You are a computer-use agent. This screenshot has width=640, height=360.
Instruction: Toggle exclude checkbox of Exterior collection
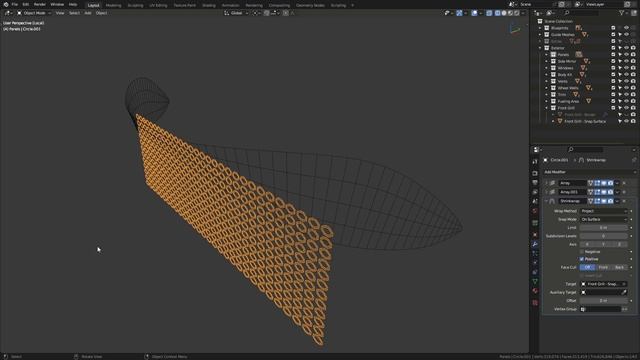pos(613,48)
